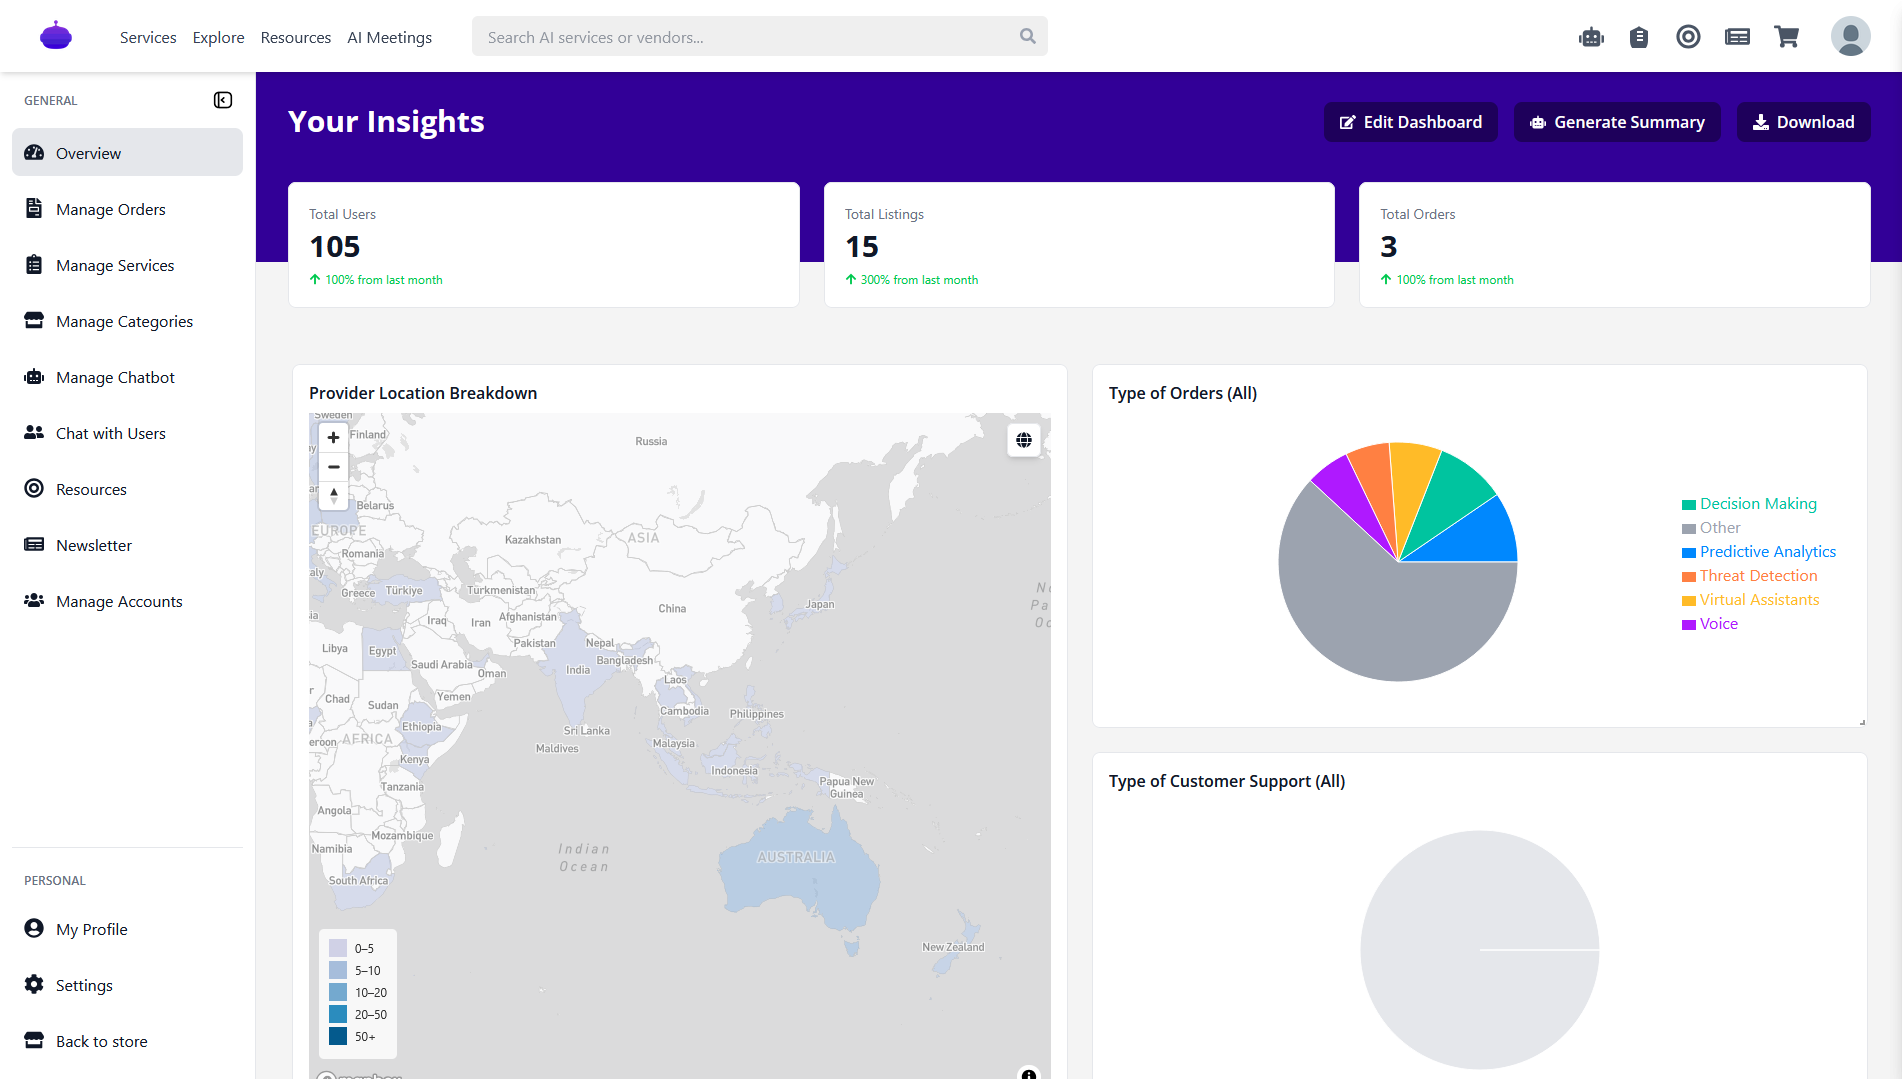The height and width of the screenshot is (1079, 1902).
Task: Click the globe layer icon on the map
Action: coord(1024,439)
